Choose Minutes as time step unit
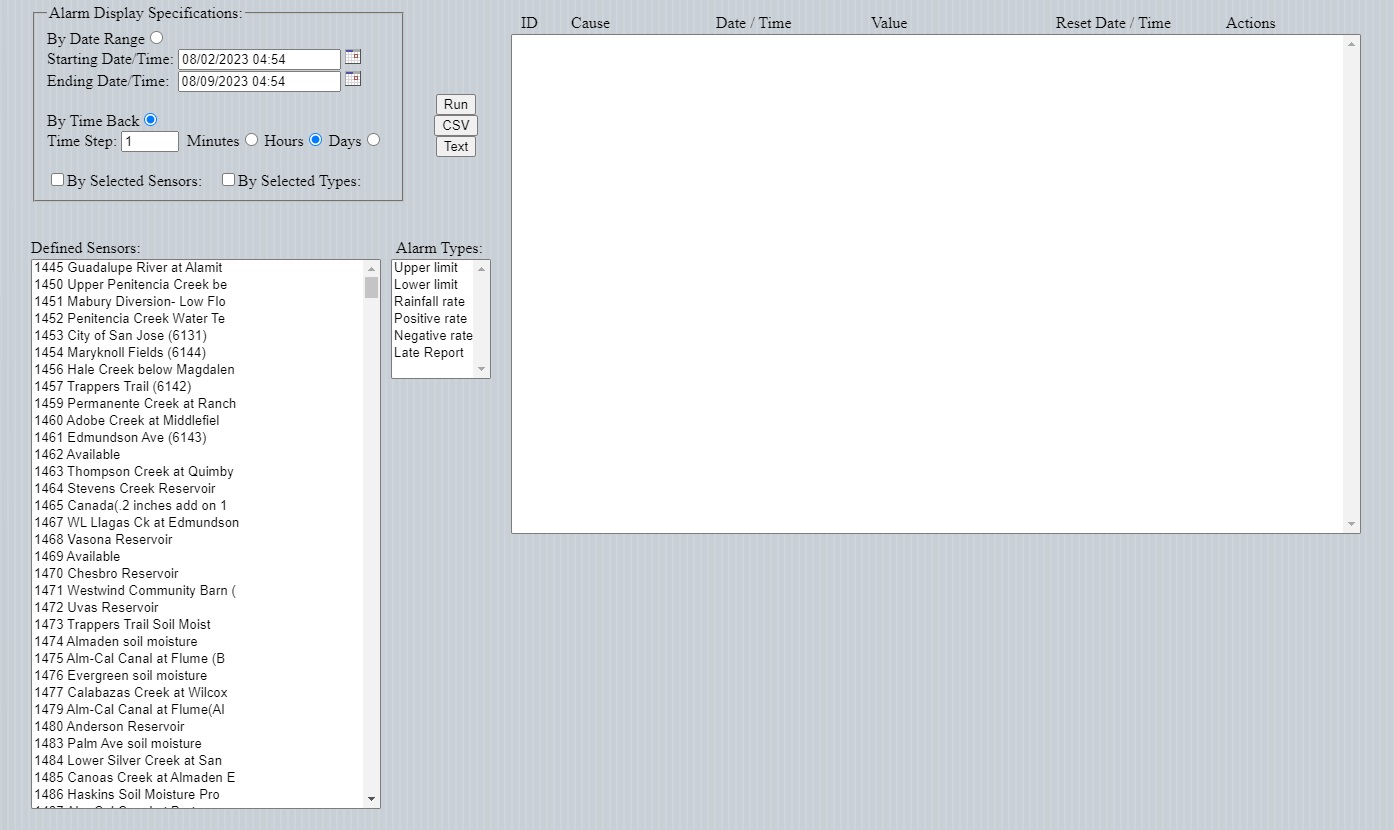This screenshot has width=1394, height=830. 252,140
